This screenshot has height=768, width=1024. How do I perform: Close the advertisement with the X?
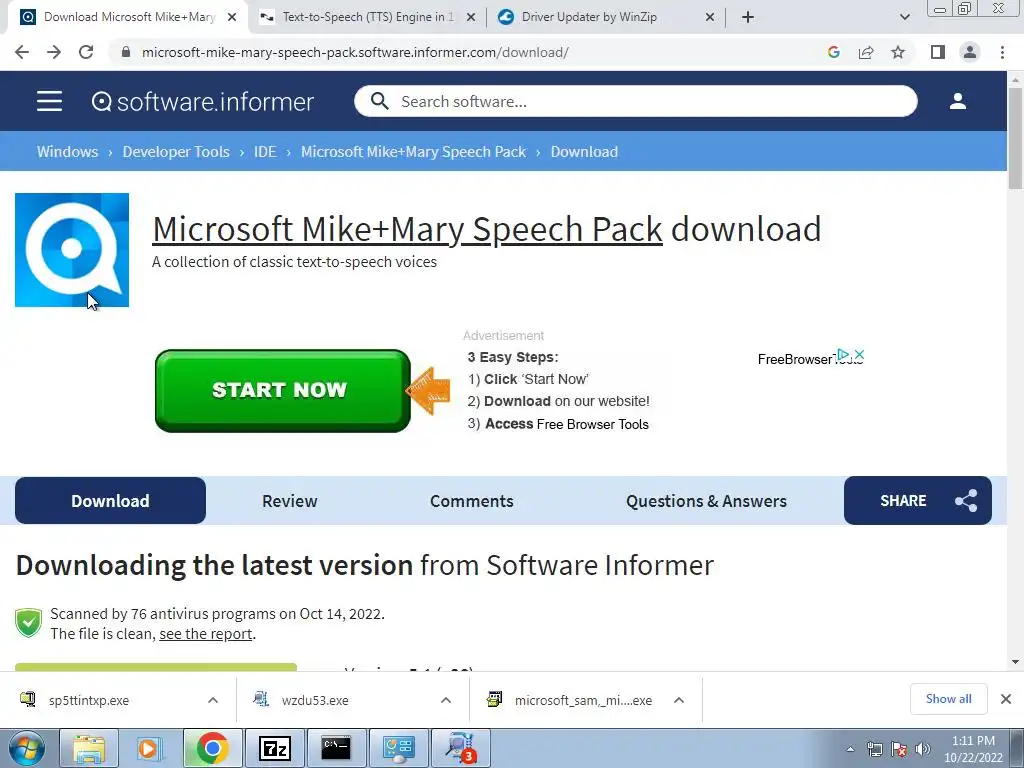tap(859, 355)
